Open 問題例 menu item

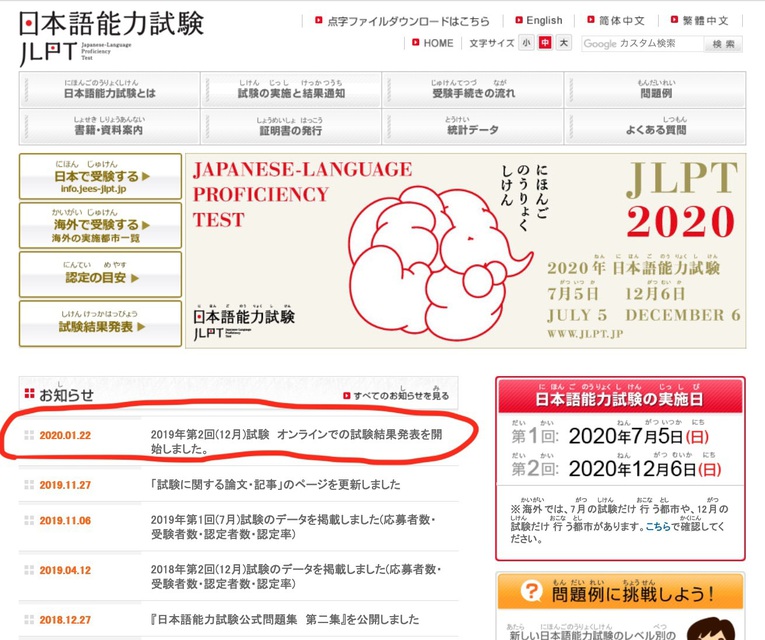(656, 90)
